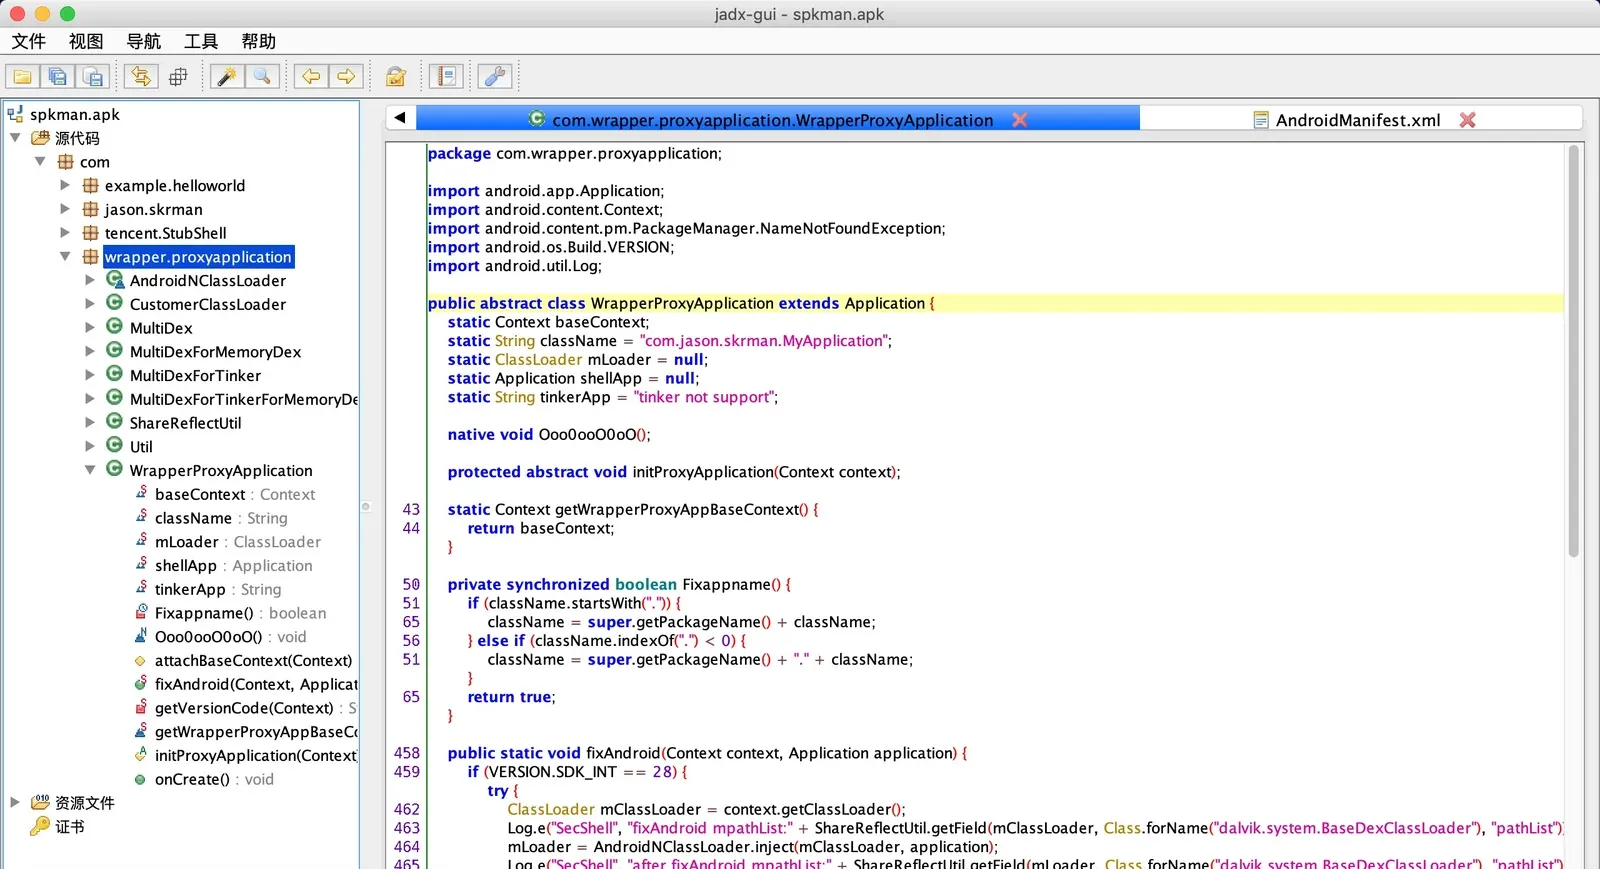Click the save all toolbar icon
1600x869 pixels.
point(57,77)
